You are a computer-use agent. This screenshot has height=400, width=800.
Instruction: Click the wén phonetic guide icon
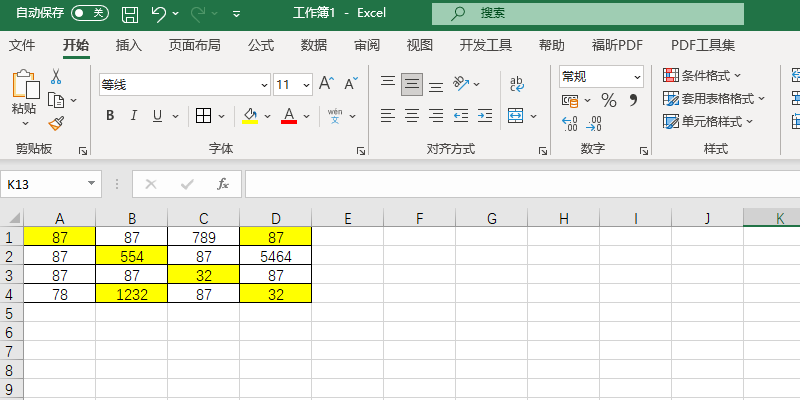(x=335, y=116)
